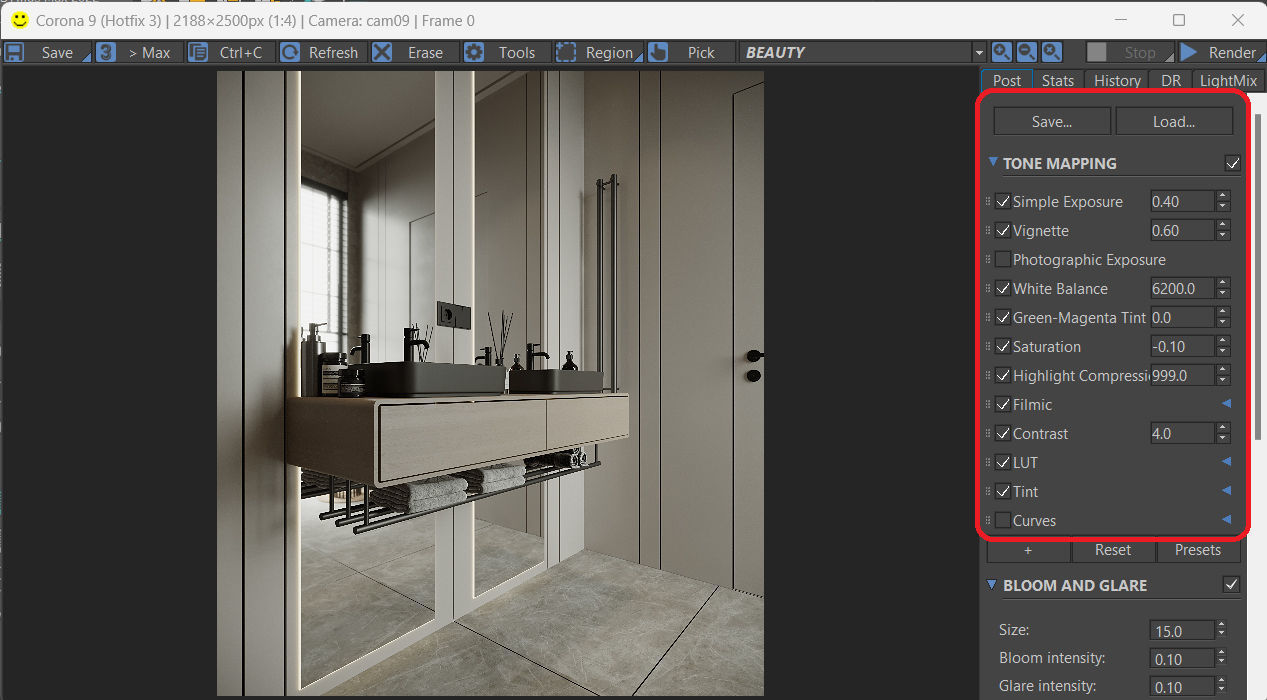Enable the Photographic Exposure checkbox
Screen dimensions: 1267x700
pos(1003,260)
